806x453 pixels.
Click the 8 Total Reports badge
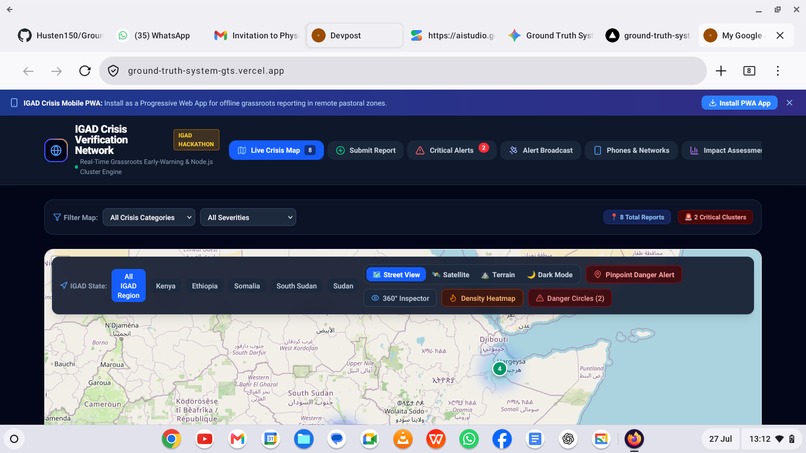click(637, 217)
